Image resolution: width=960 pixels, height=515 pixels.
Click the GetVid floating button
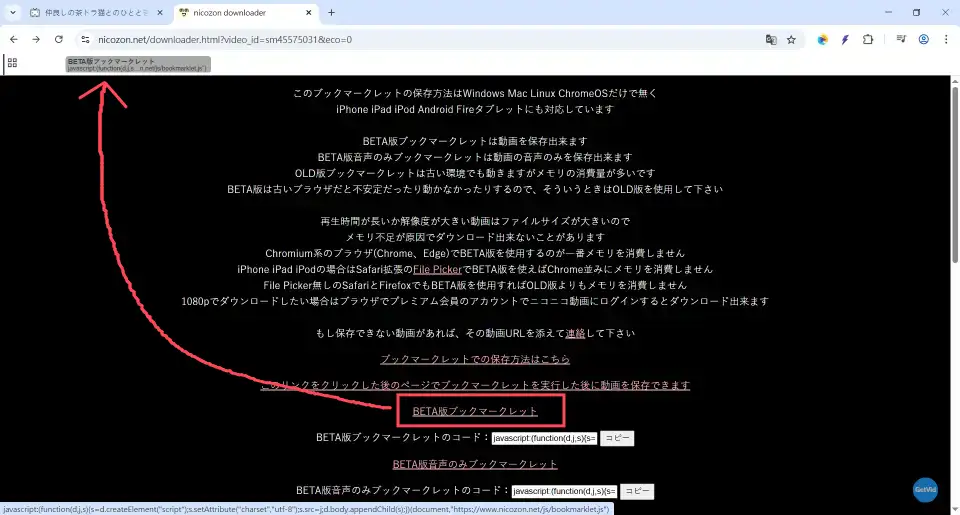click(x=925, y=490)
